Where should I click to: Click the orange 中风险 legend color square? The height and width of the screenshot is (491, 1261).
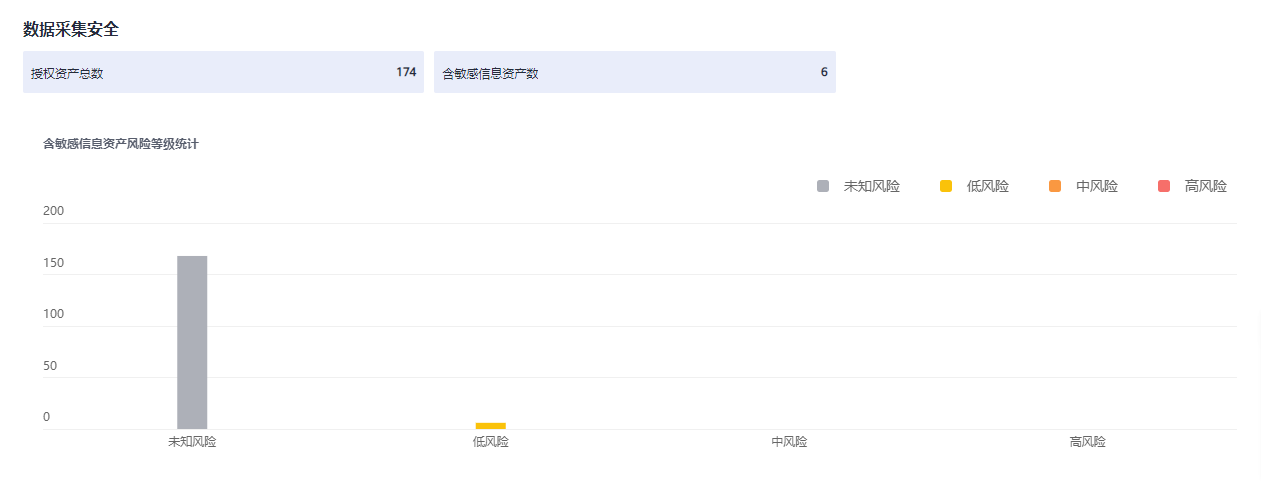pos(1055,186)
